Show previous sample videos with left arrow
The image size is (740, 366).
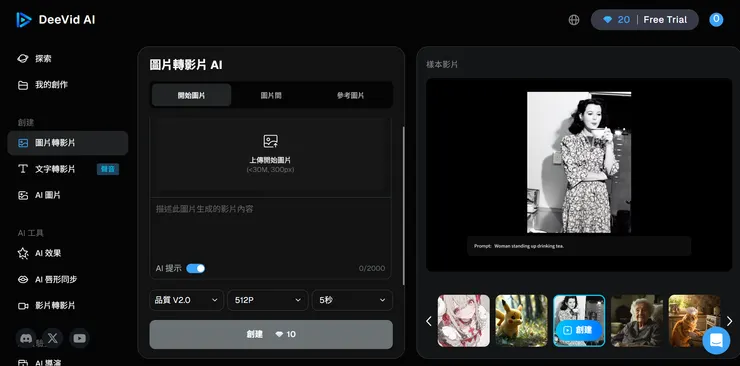[429, 321]
